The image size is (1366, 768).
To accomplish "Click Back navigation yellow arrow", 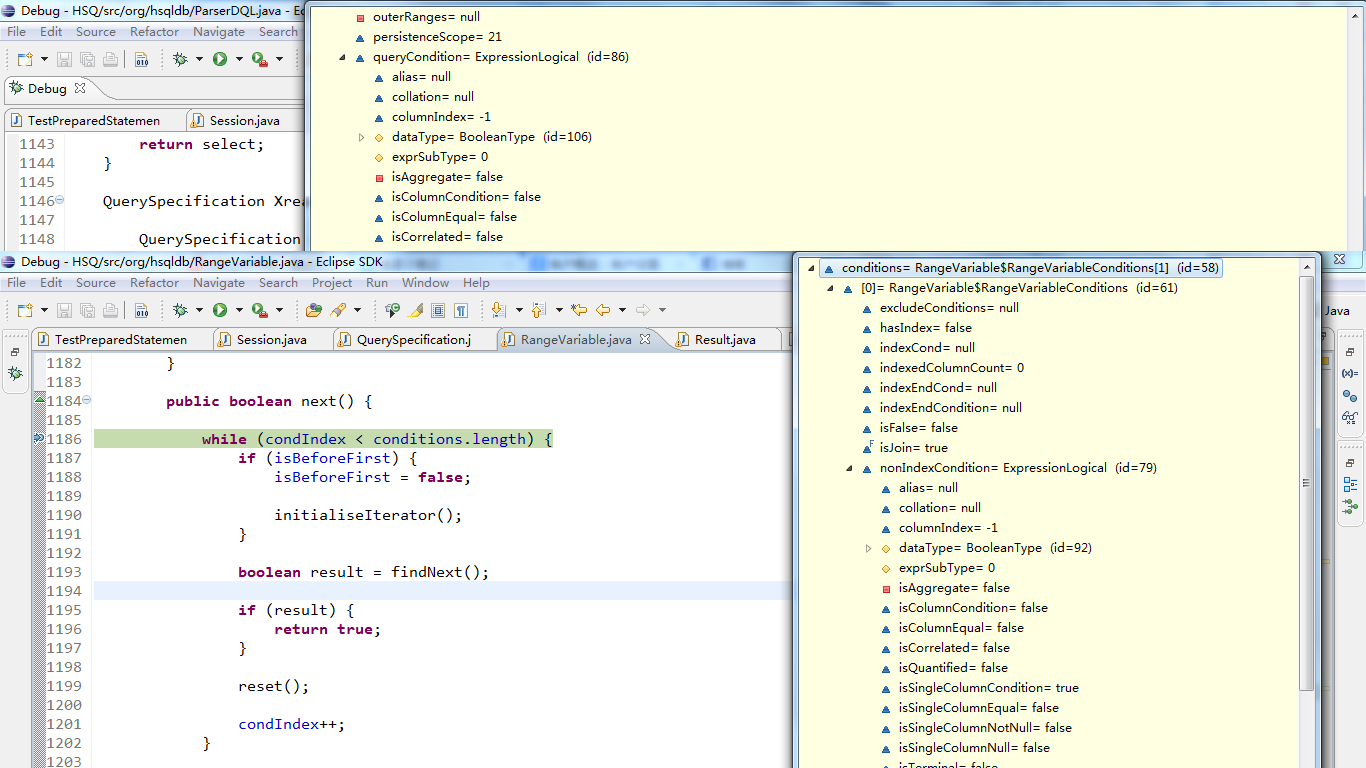I will 603,310.
